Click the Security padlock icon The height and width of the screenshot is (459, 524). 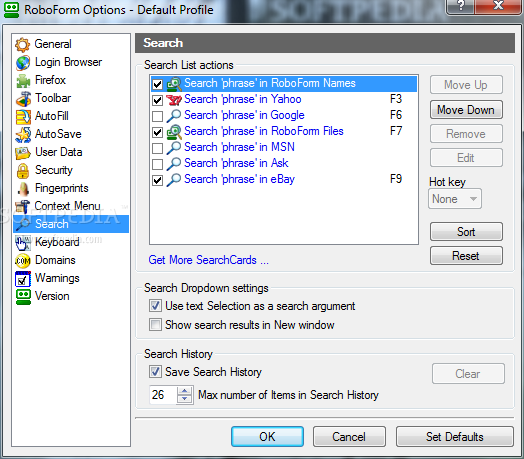click(23, 171)
